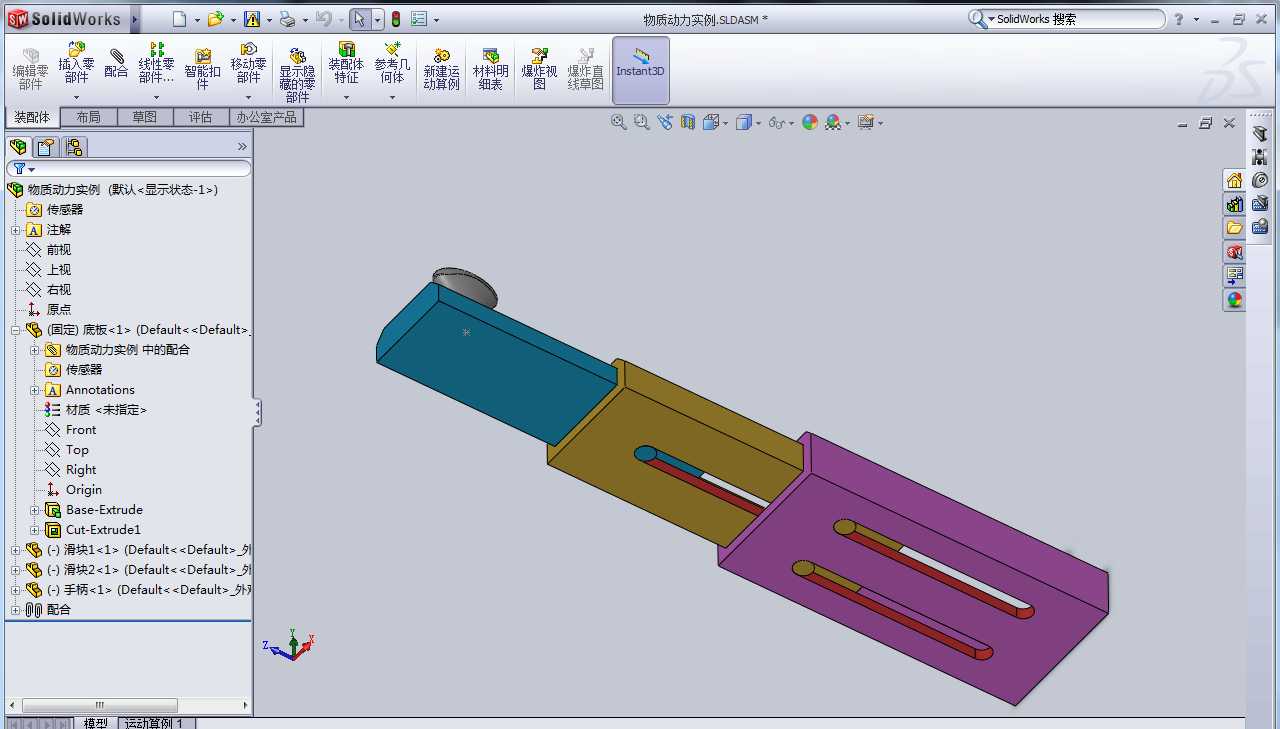1280x729 pixels.
Task: Expand the 滑块1<1> component node
Action: coord(15,550)
